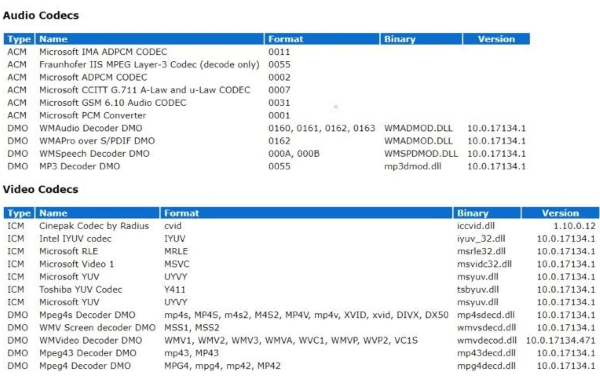600x376 pixels.
Task: Click MPG4, mpg4, mp42, MP42 format cell
Action: click(x=222, y=366)
